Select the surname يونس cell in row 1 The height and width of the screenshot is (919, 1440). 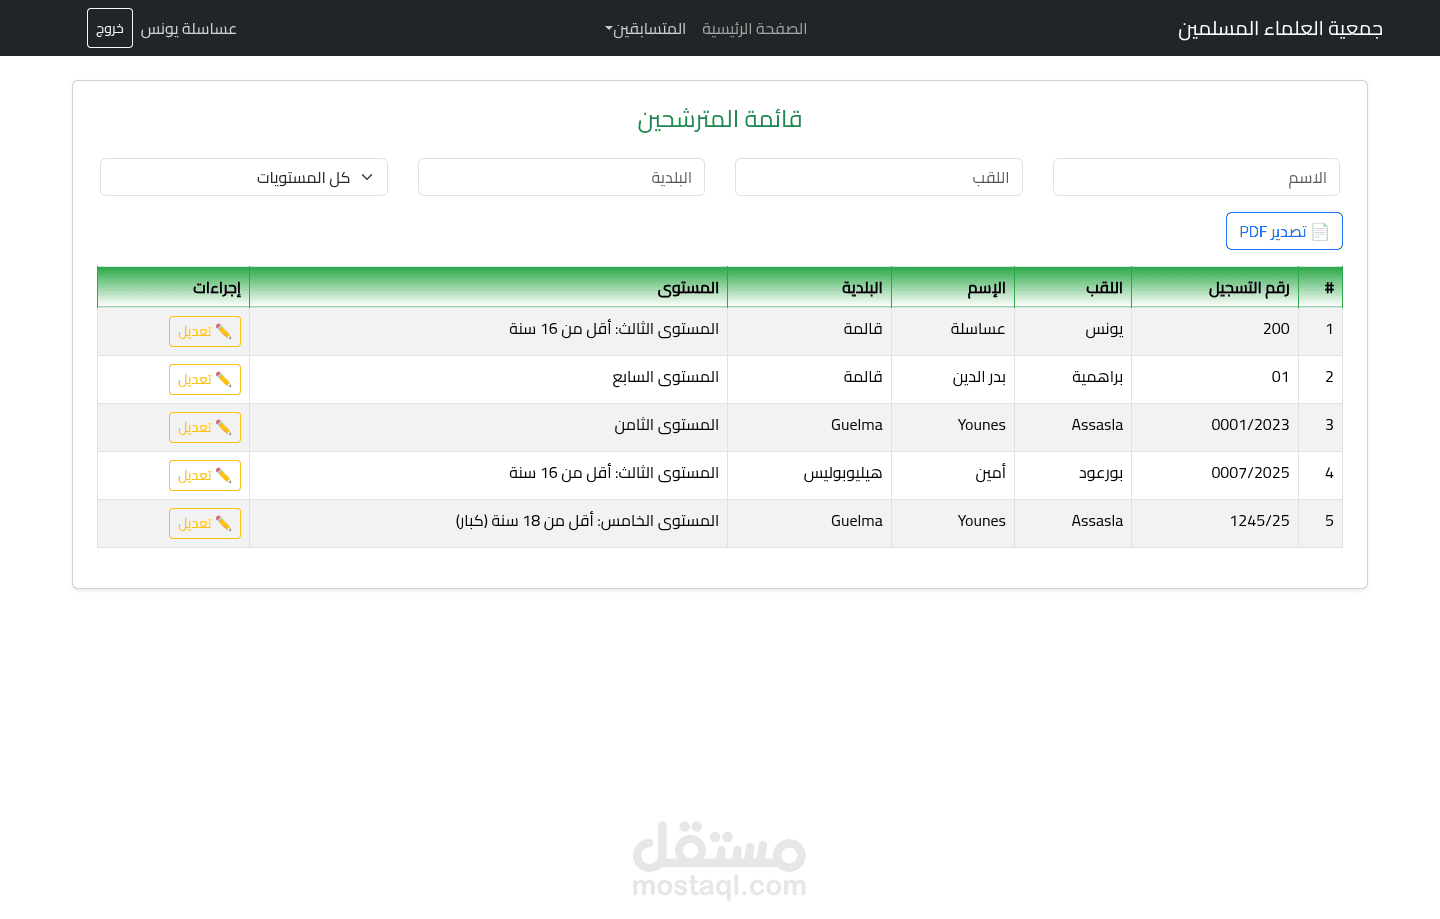click(1073, 331)
